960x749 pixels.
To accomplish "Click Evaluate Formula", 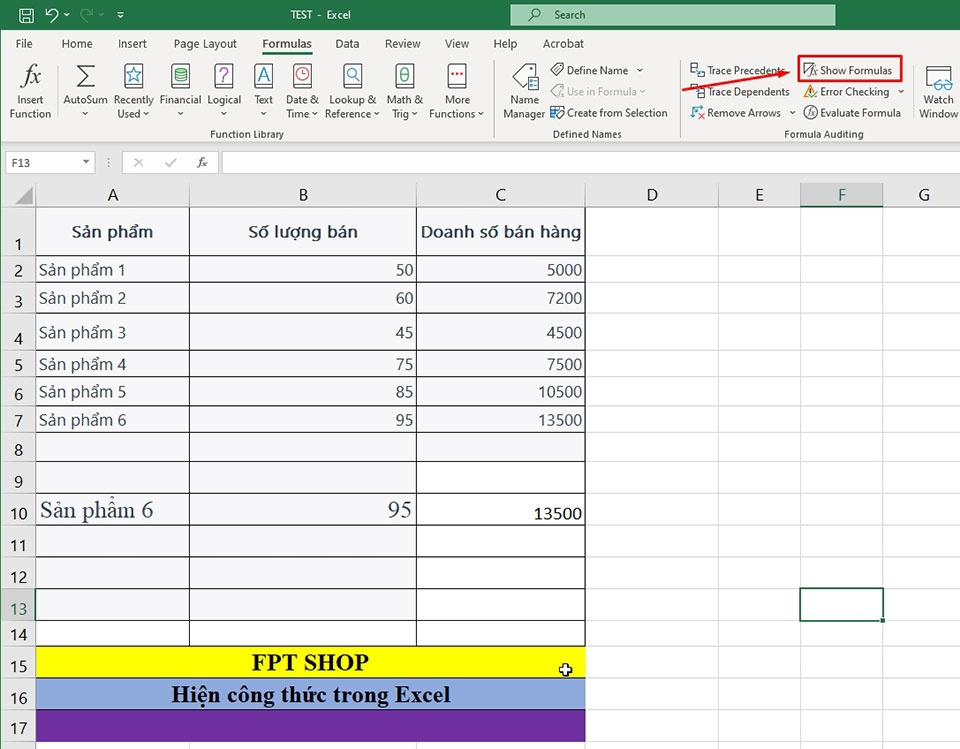I will 852,113.
